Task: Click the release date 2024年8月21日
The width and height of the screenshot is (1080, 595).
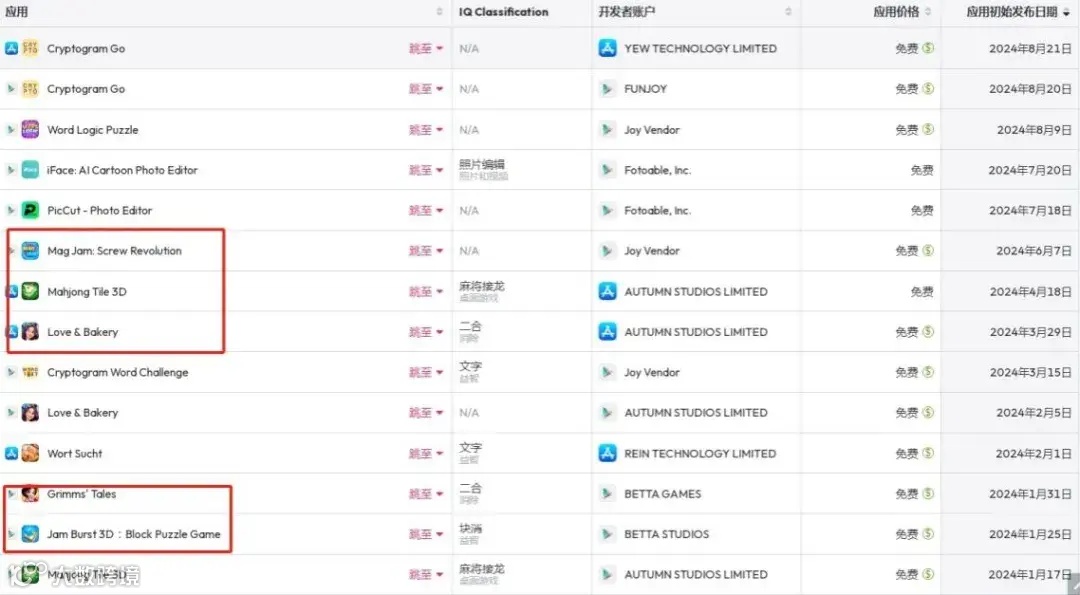Action: click(x=1030, y=48)
